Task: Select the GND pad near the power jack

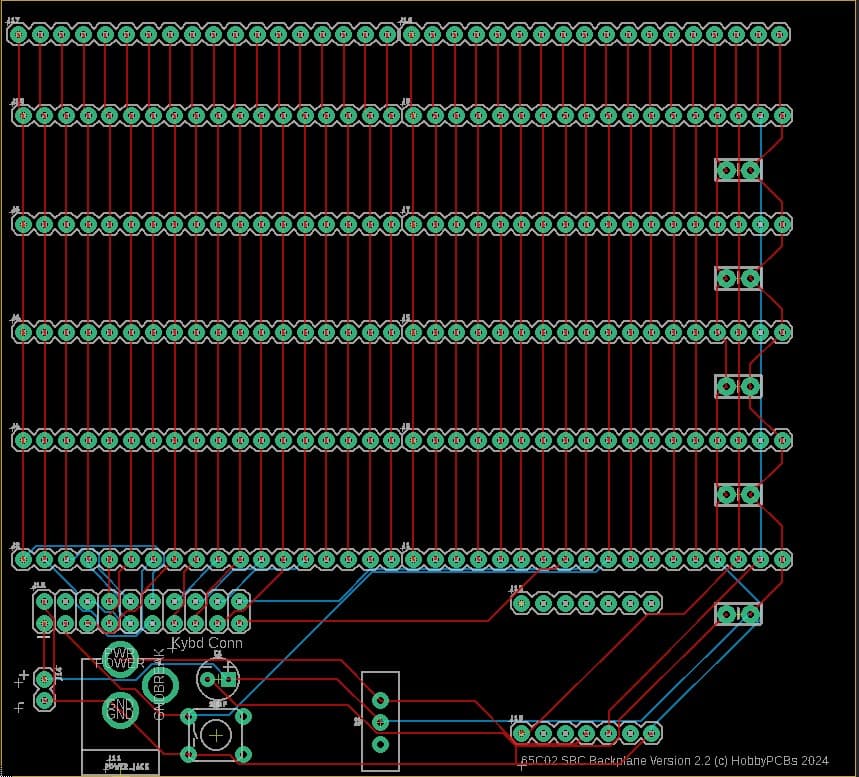Action: pyautogui.click(x=121, y=712)
